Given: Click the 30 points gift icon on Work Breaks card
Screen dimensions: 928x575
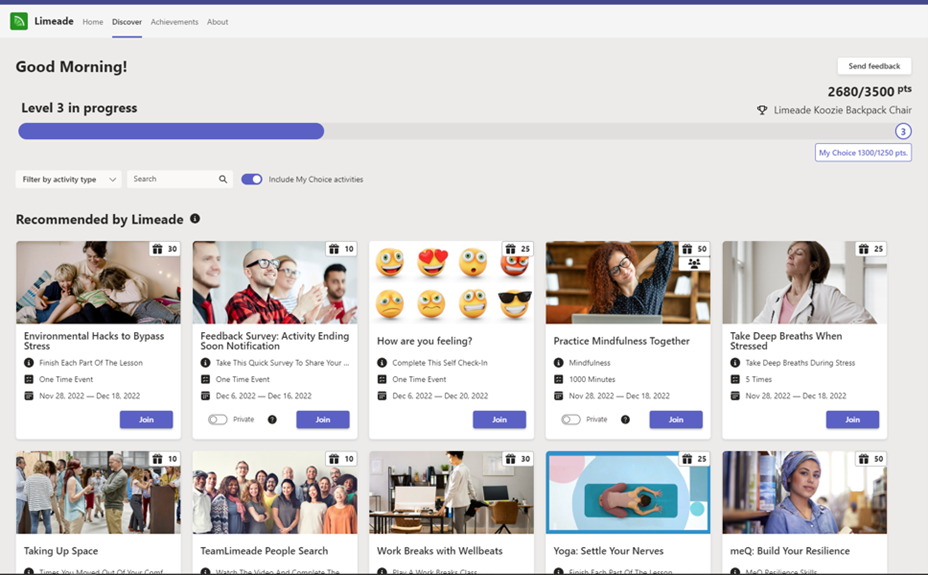Looking at the screenshot, I should tap(511, 459).
